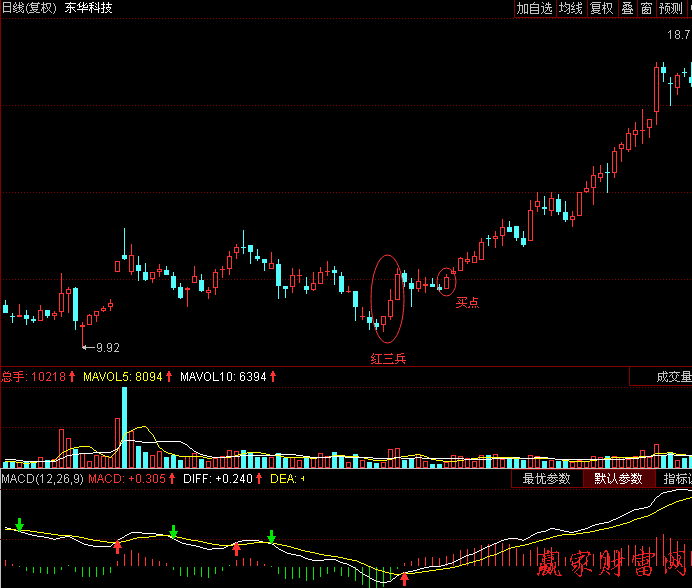Click the 日线(复权) period label
The width and height of the screenshot is (692, 588).
click(x=29, y=9)
